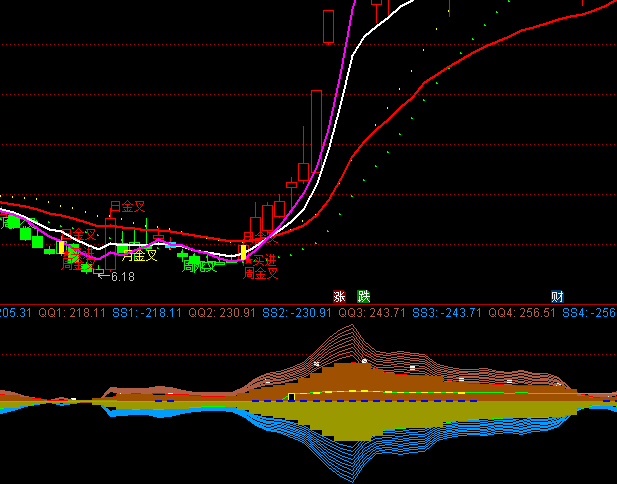Click the SS3: -243.71 indicator value
This screenshot has height=484, width=617.
447,313
